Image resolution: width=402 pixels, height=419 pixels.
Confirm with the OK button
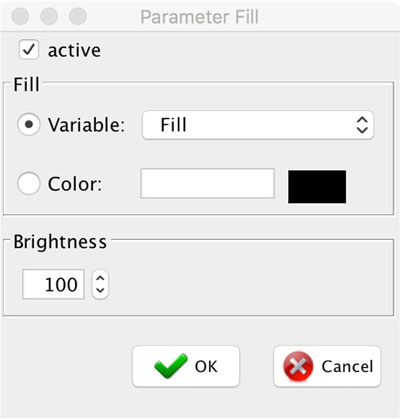(186, 366)
